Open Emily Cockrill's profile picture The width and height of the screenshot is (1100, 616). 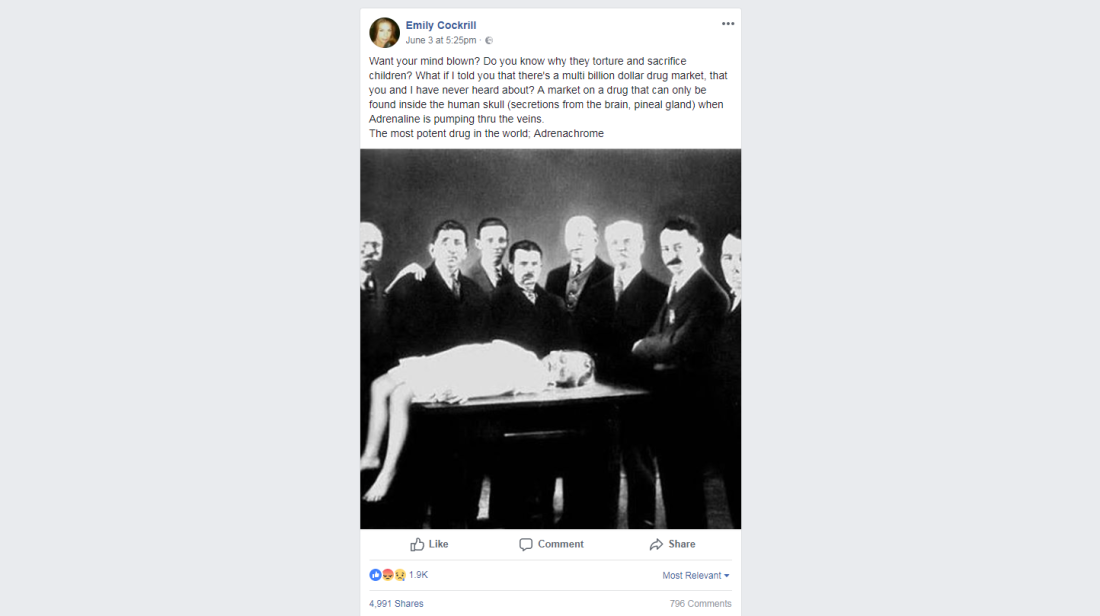384,32
